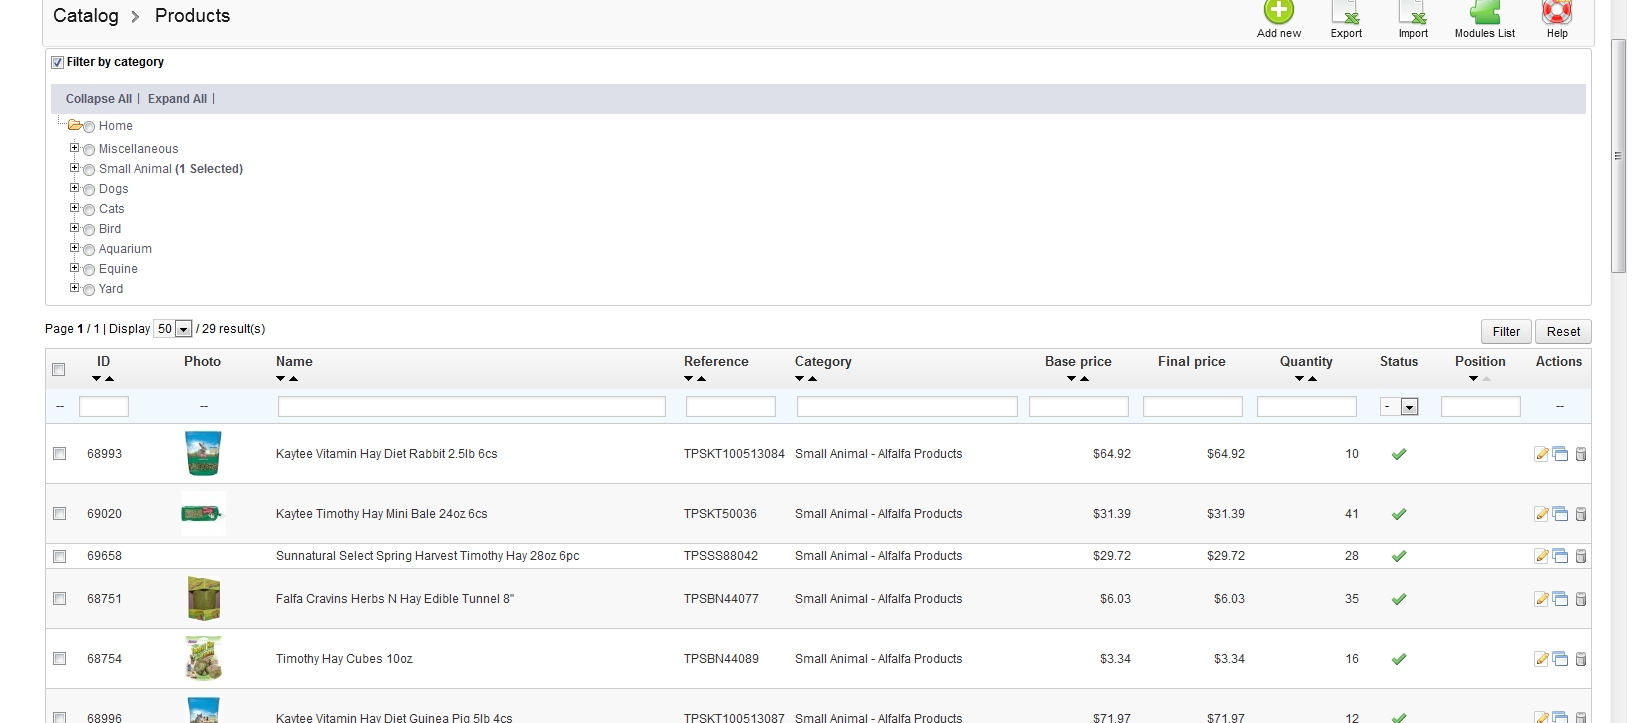
Task: Go to Catalog breadcrumb
Action: [86, 16]
